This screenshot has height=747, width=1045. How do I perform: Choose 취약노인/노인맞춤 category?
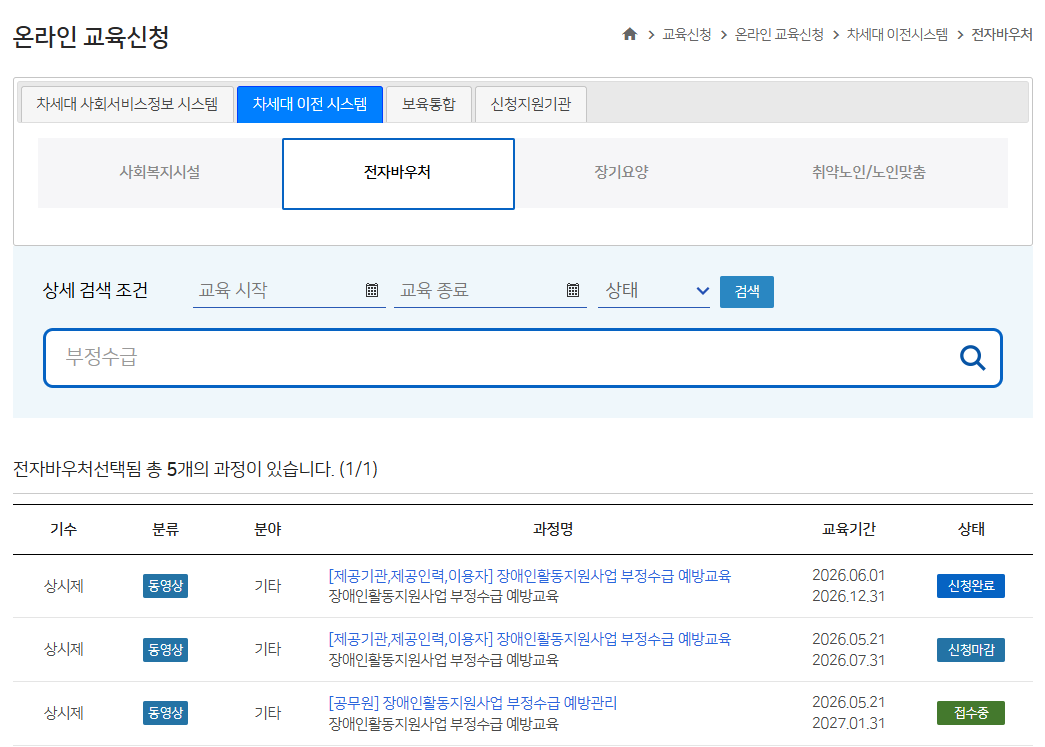(x=868, y=173)
